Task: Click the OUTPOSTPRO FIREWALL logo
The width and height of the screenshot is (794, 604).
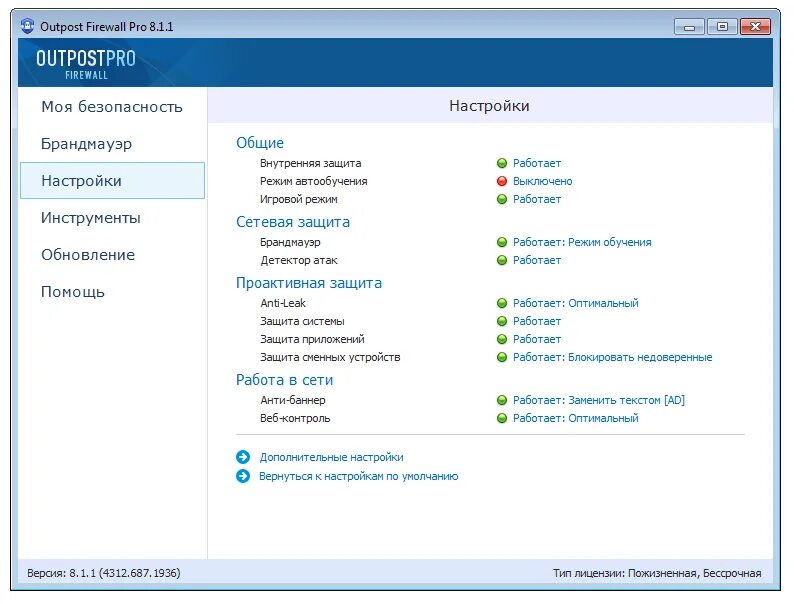Action: tap(86, 64)
